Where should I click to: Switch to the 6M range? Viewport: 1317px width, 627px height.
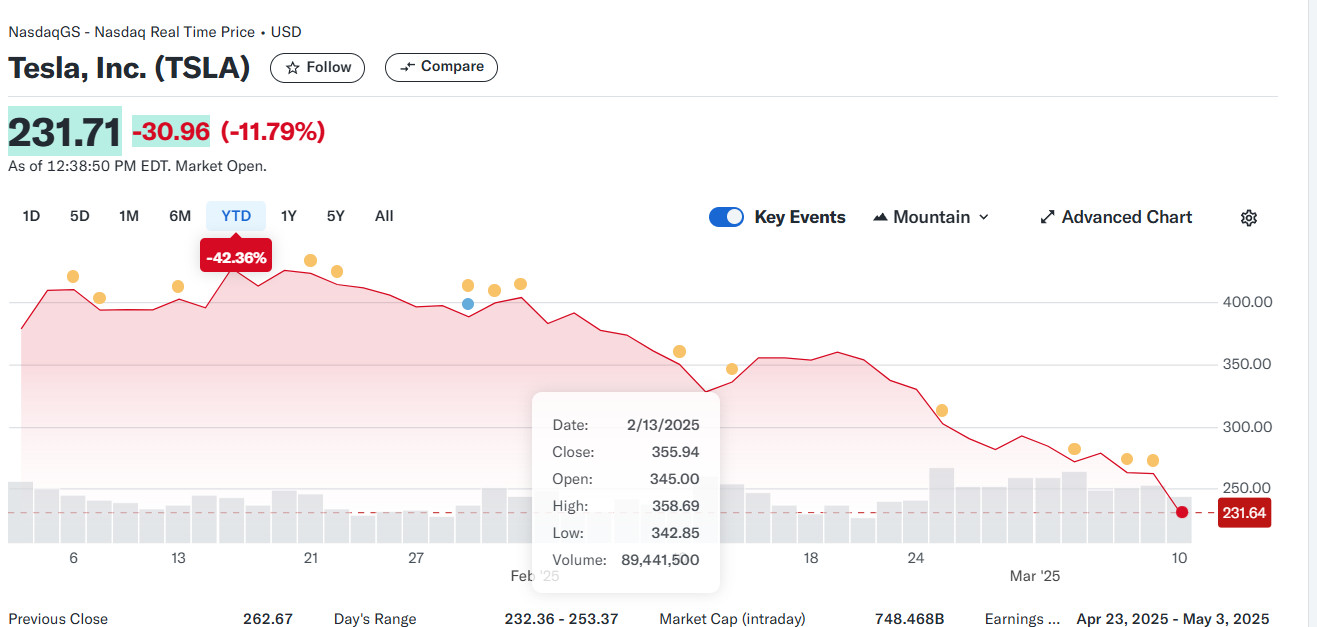180,216
